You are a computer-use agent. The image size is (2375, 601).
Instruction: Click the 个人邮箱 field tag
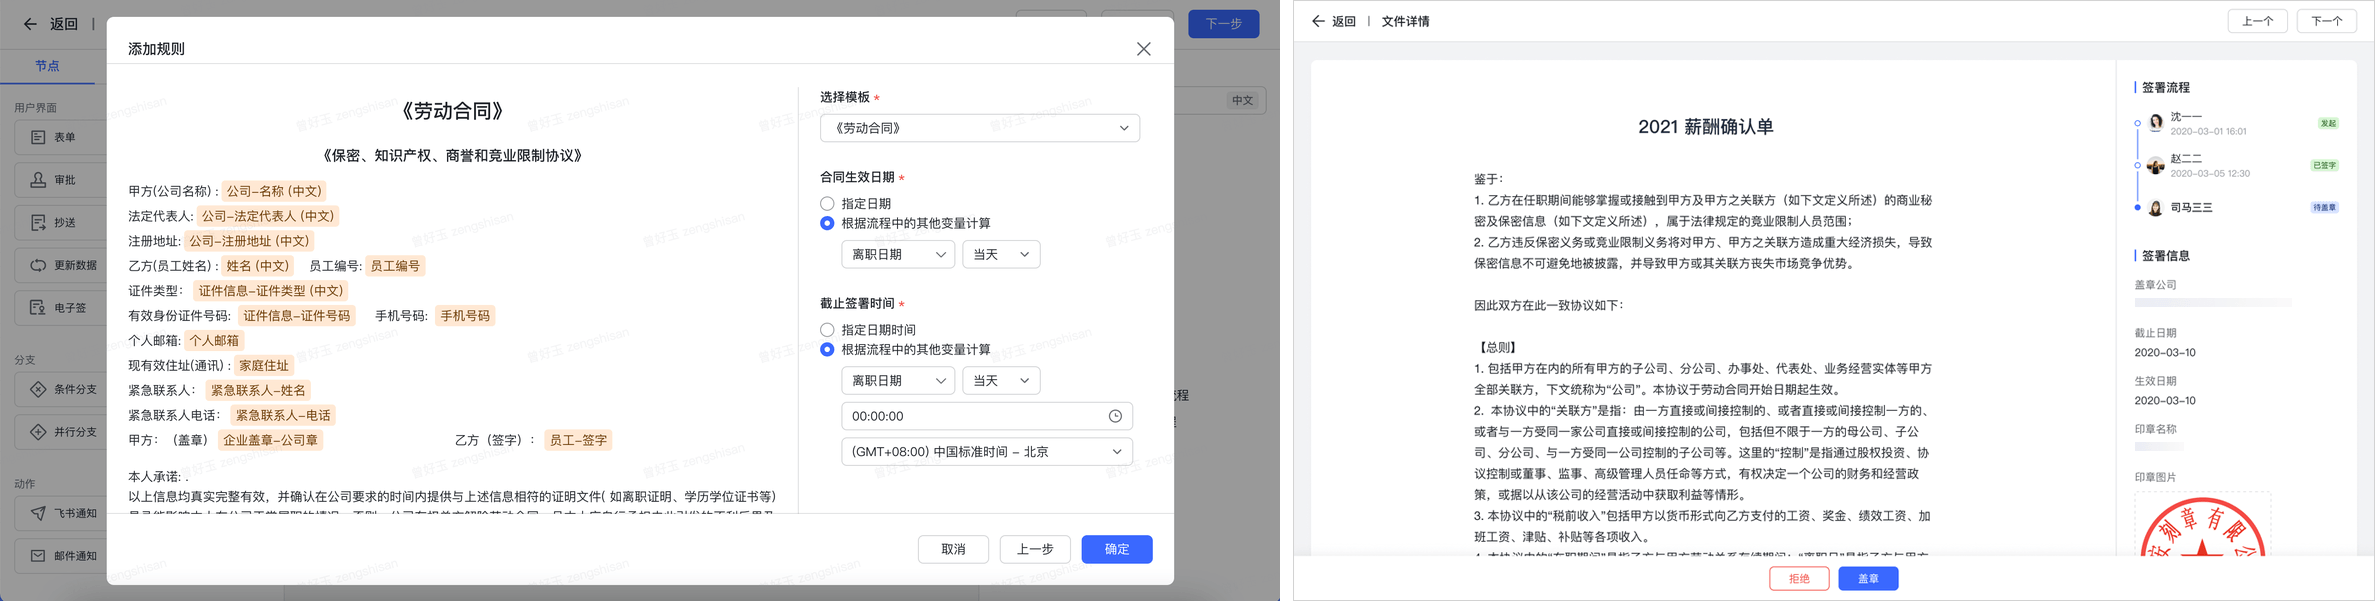tap(215, 341)
